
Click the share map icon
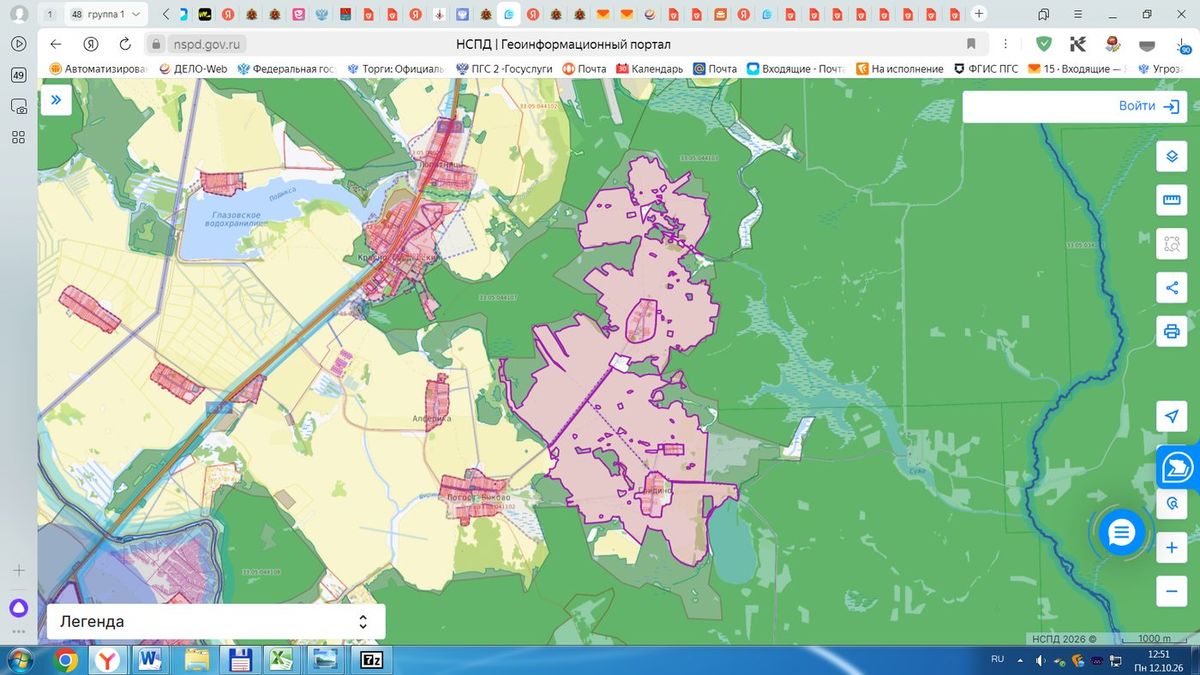click(1172, 288)
